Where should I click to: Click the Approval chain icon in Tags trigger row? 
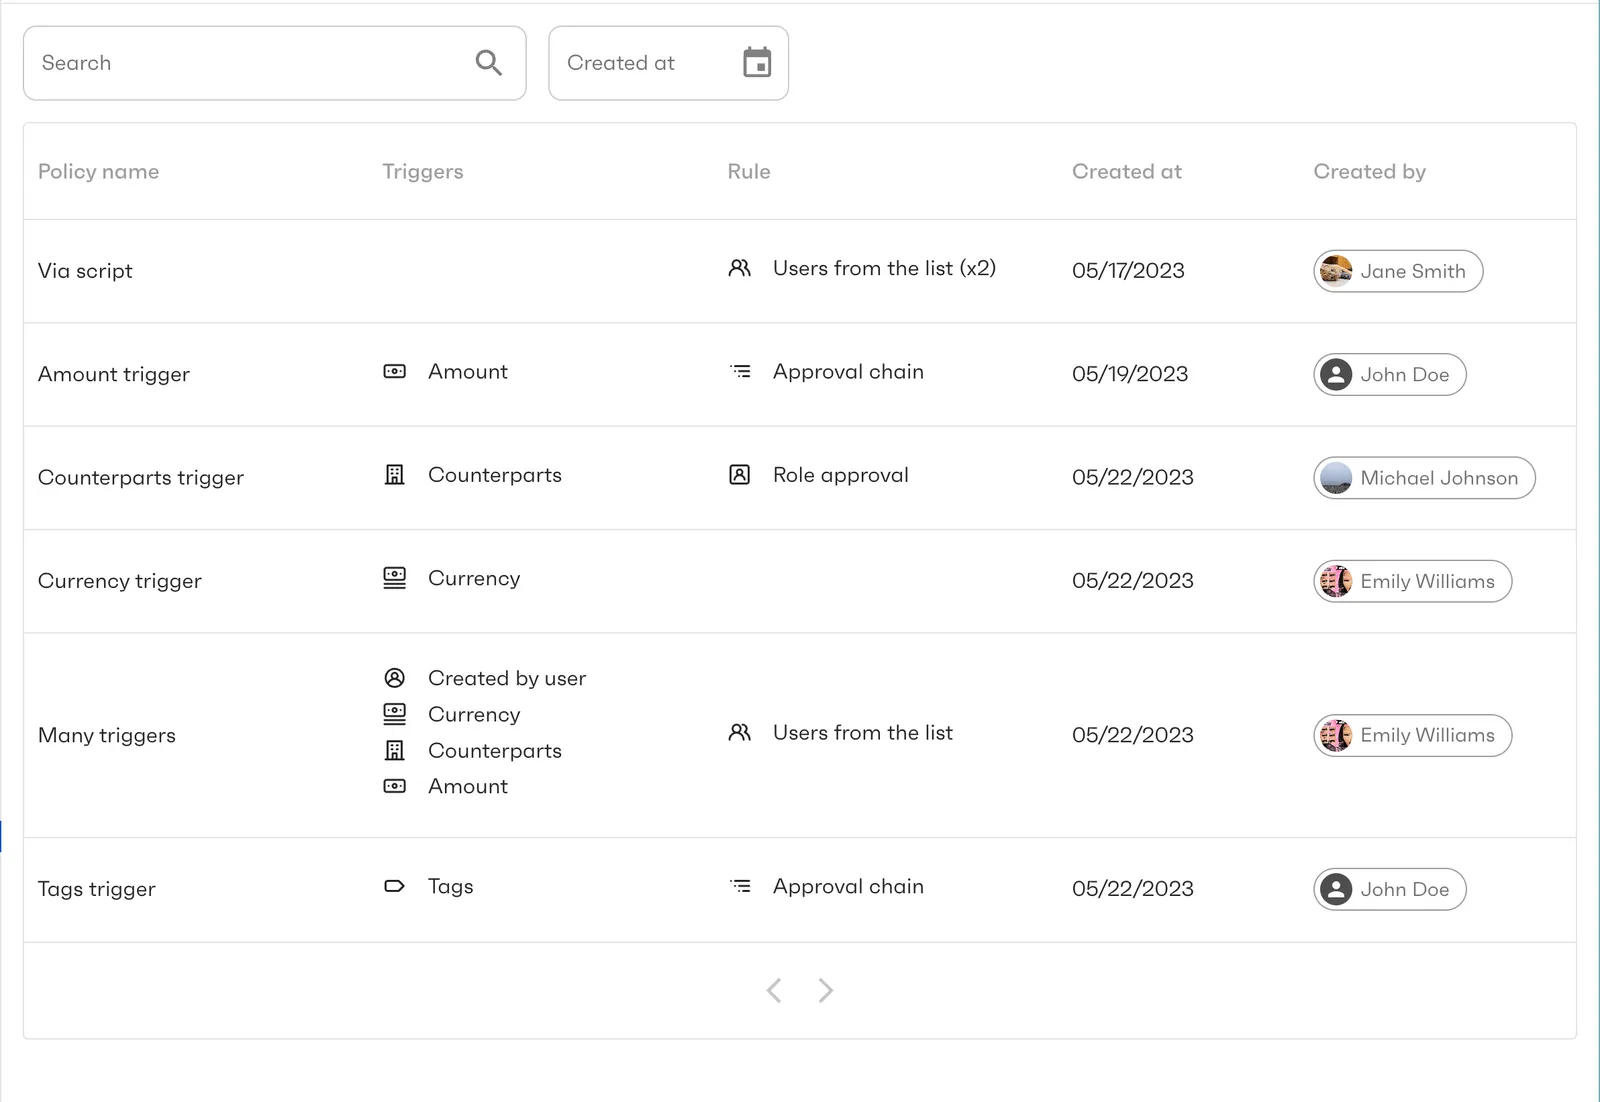point(740,886)
